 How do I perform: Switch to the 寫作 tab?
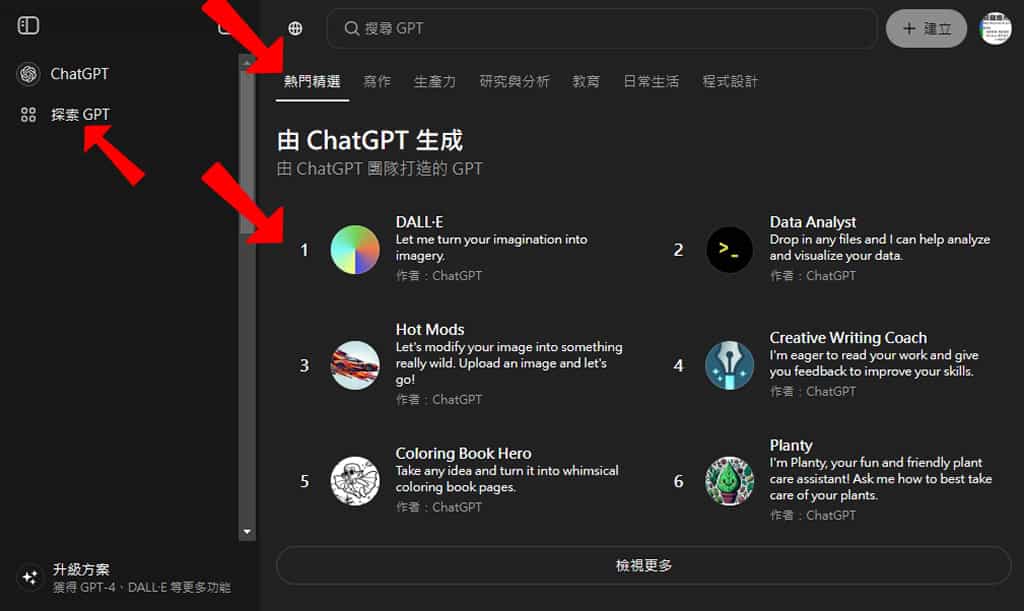coord(377,82)
